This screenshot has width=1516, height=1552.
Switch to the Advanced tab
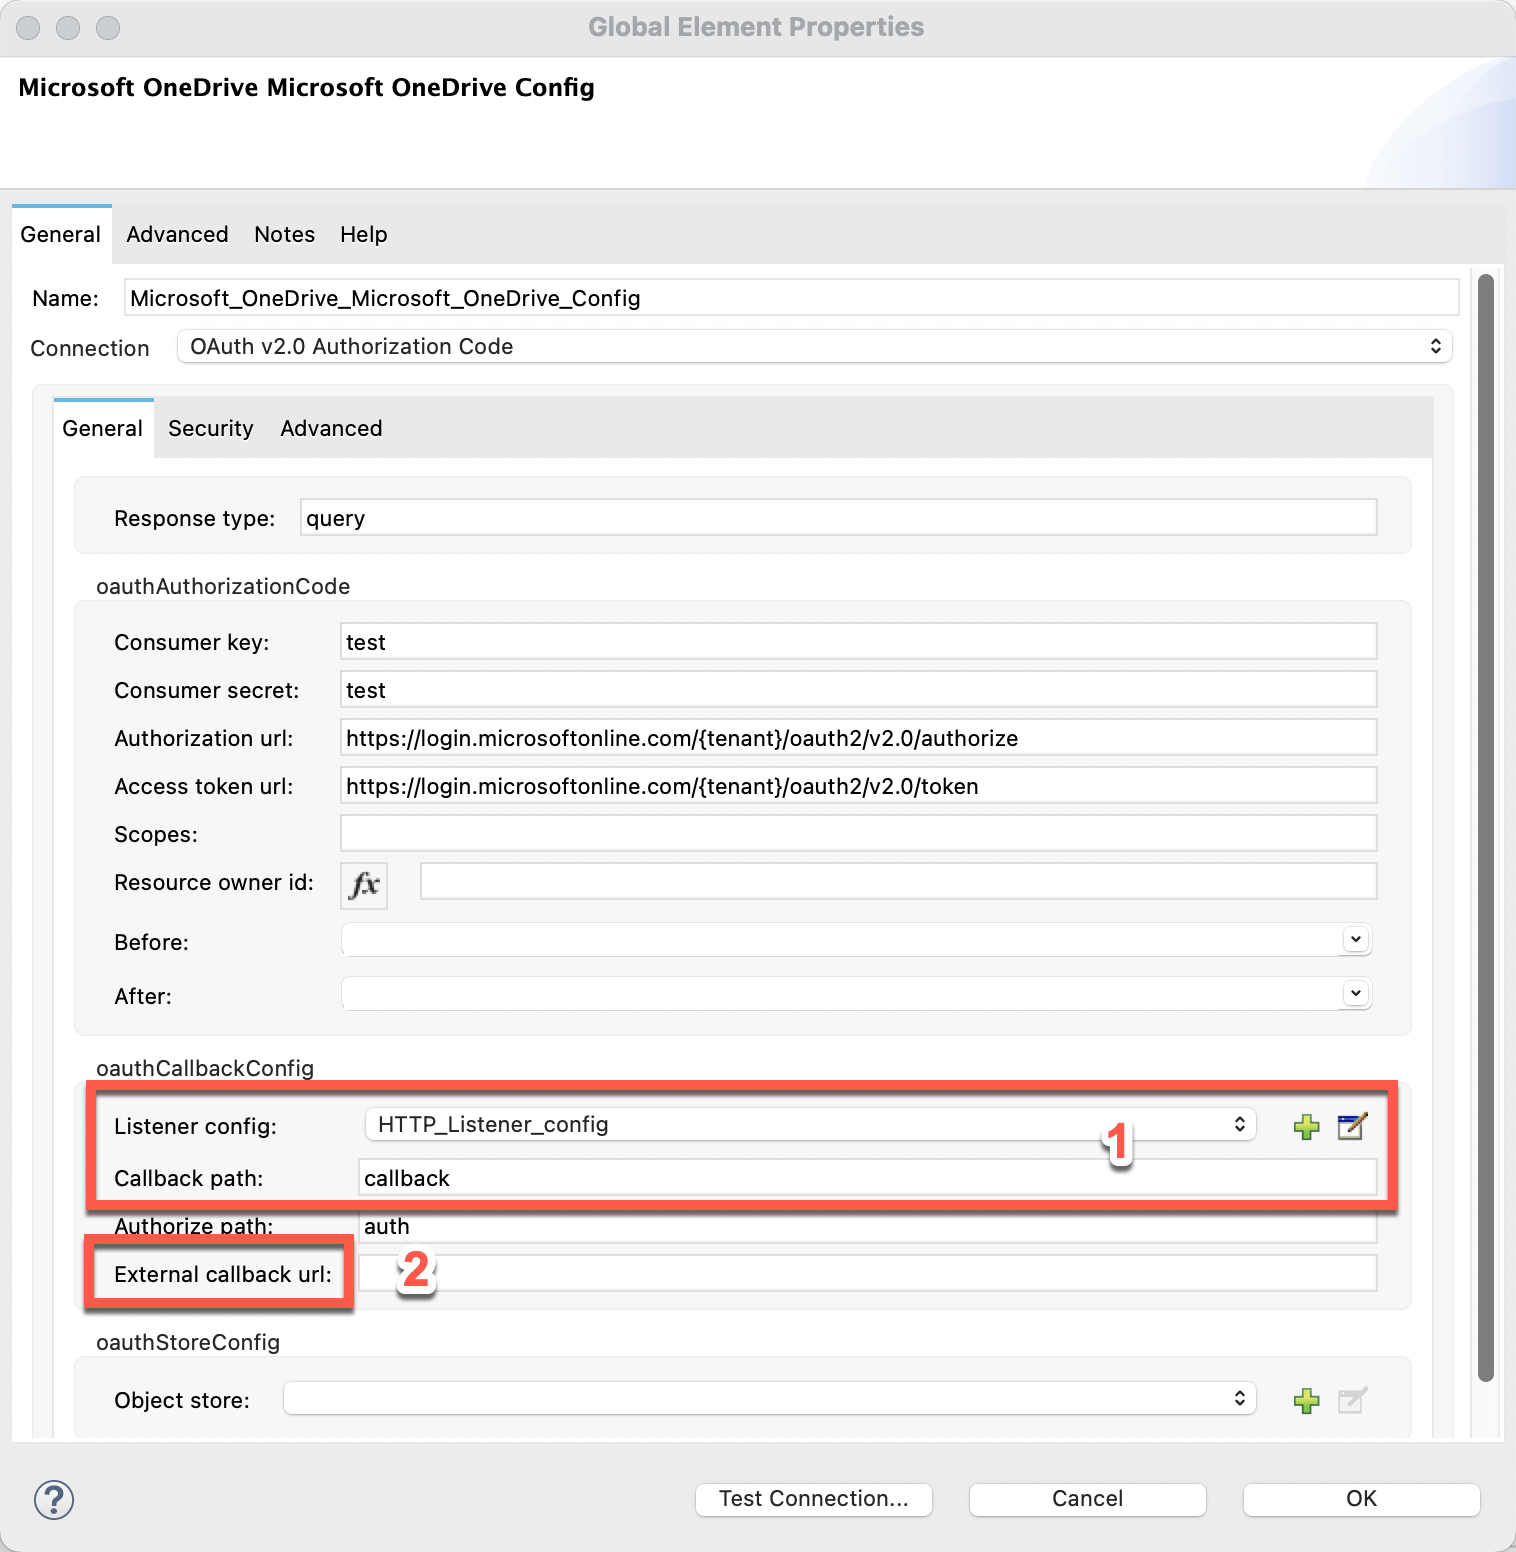[x=176, y=234]
